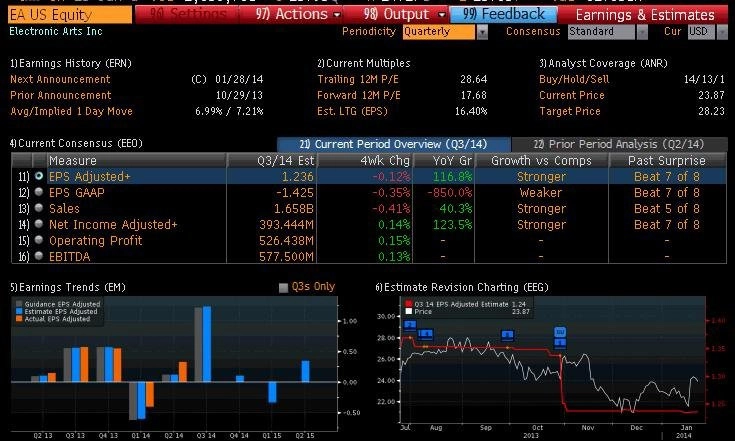Viewport: 735px width, 441px height.
Task: Switch to Prior Period Analysis (Q2/14) tab
Action: 619,144
